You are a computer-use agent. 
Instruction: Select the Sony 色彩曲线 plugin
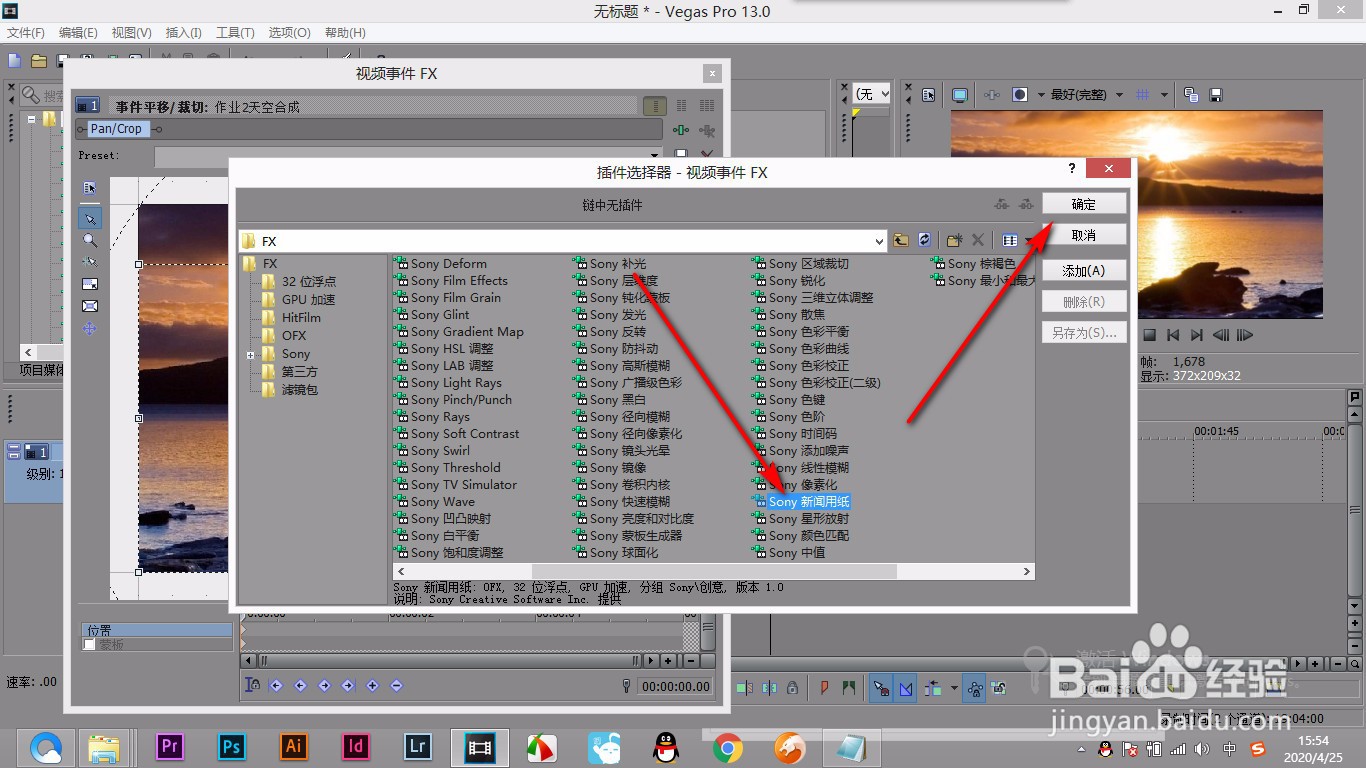pos(800,348)
